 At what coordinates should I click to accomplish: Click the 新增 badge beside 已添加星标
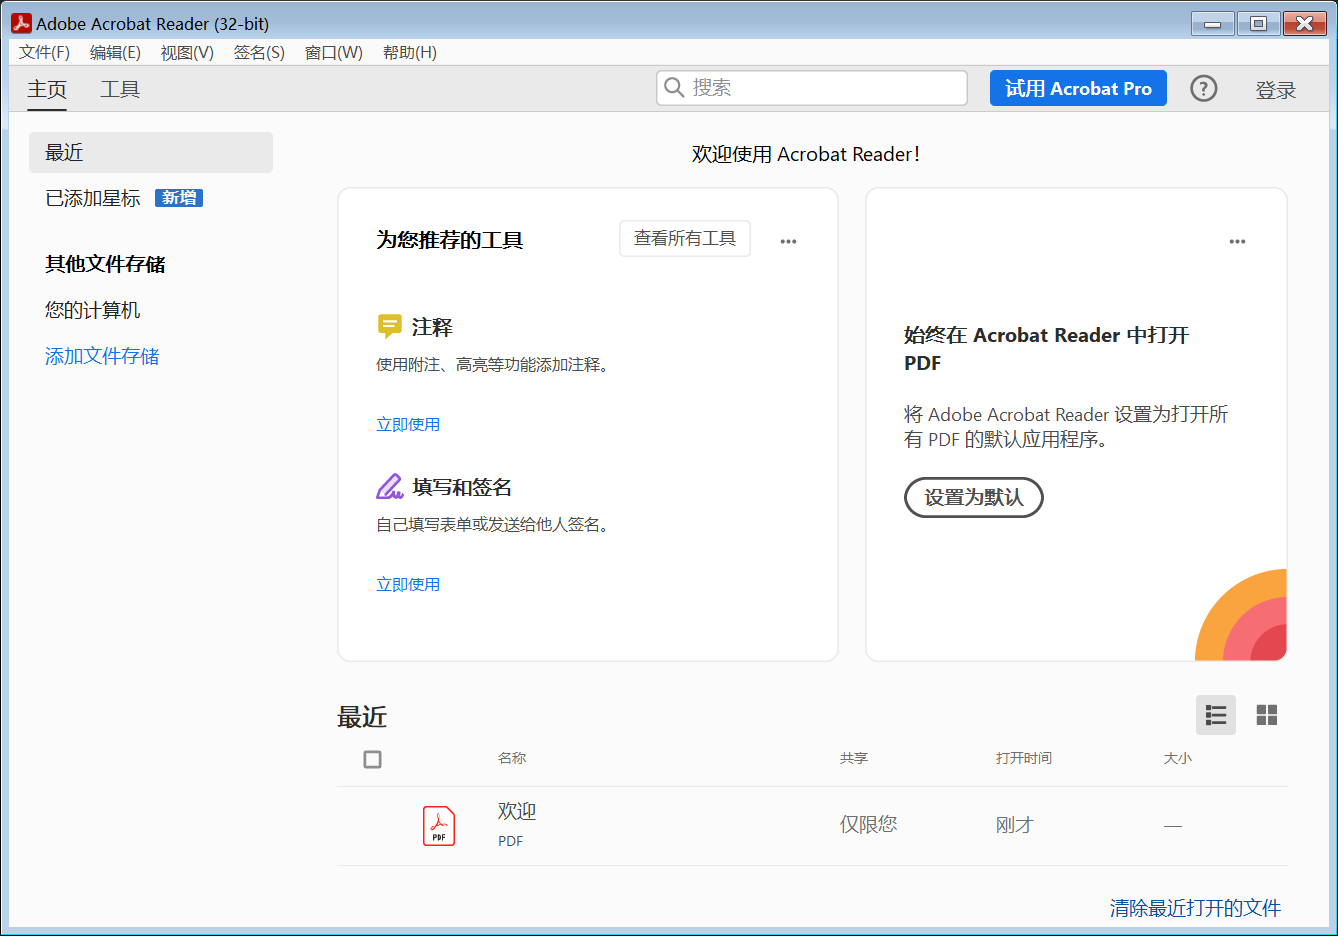179,198
